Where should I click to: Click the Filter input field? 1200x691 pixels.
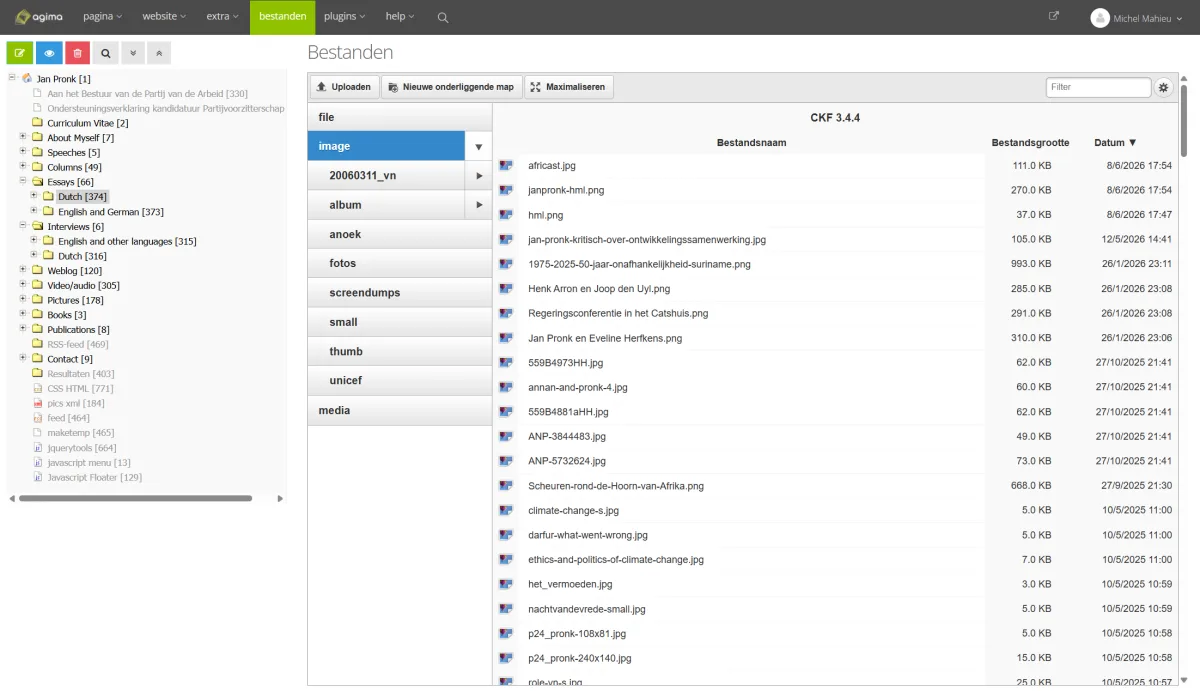pyautogui.click(x=1098, y=87)
